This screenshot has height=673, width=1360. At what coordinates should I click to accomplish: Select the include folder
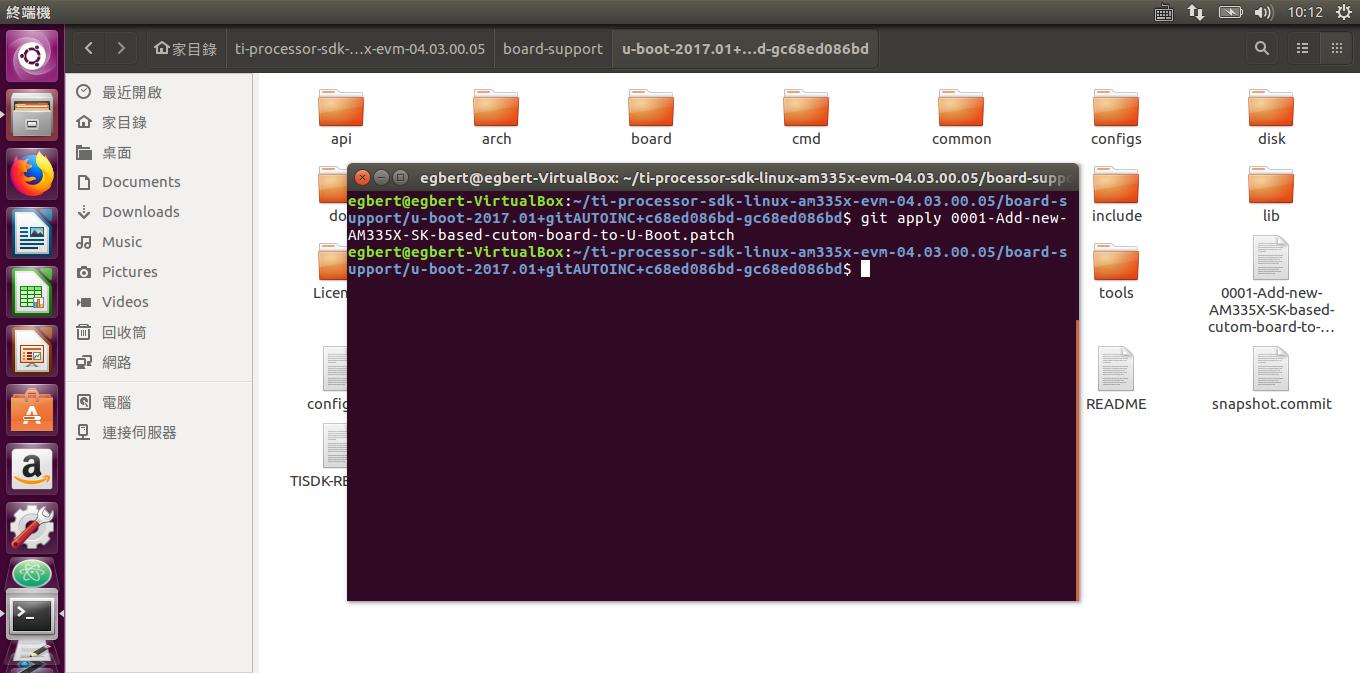[x=1116, y=194]
